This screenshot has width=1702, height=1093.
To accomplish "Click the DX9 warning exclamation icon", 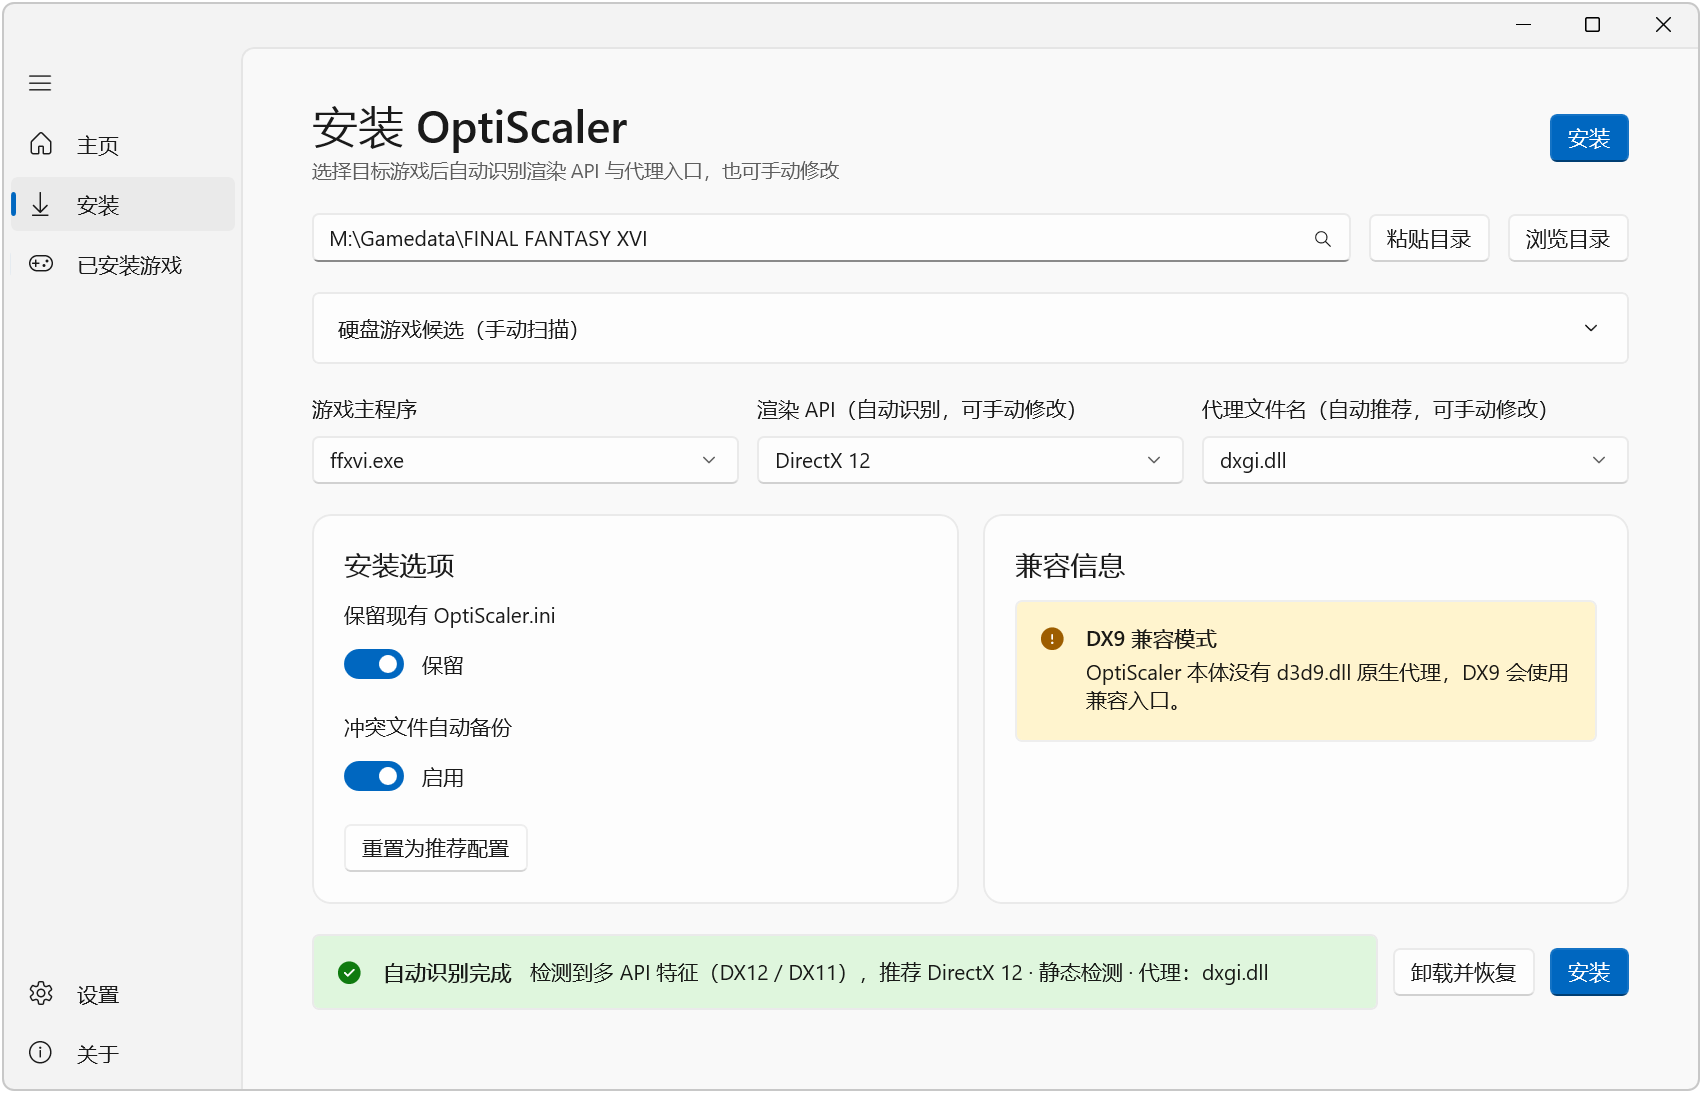I will tap(1052, 638).
